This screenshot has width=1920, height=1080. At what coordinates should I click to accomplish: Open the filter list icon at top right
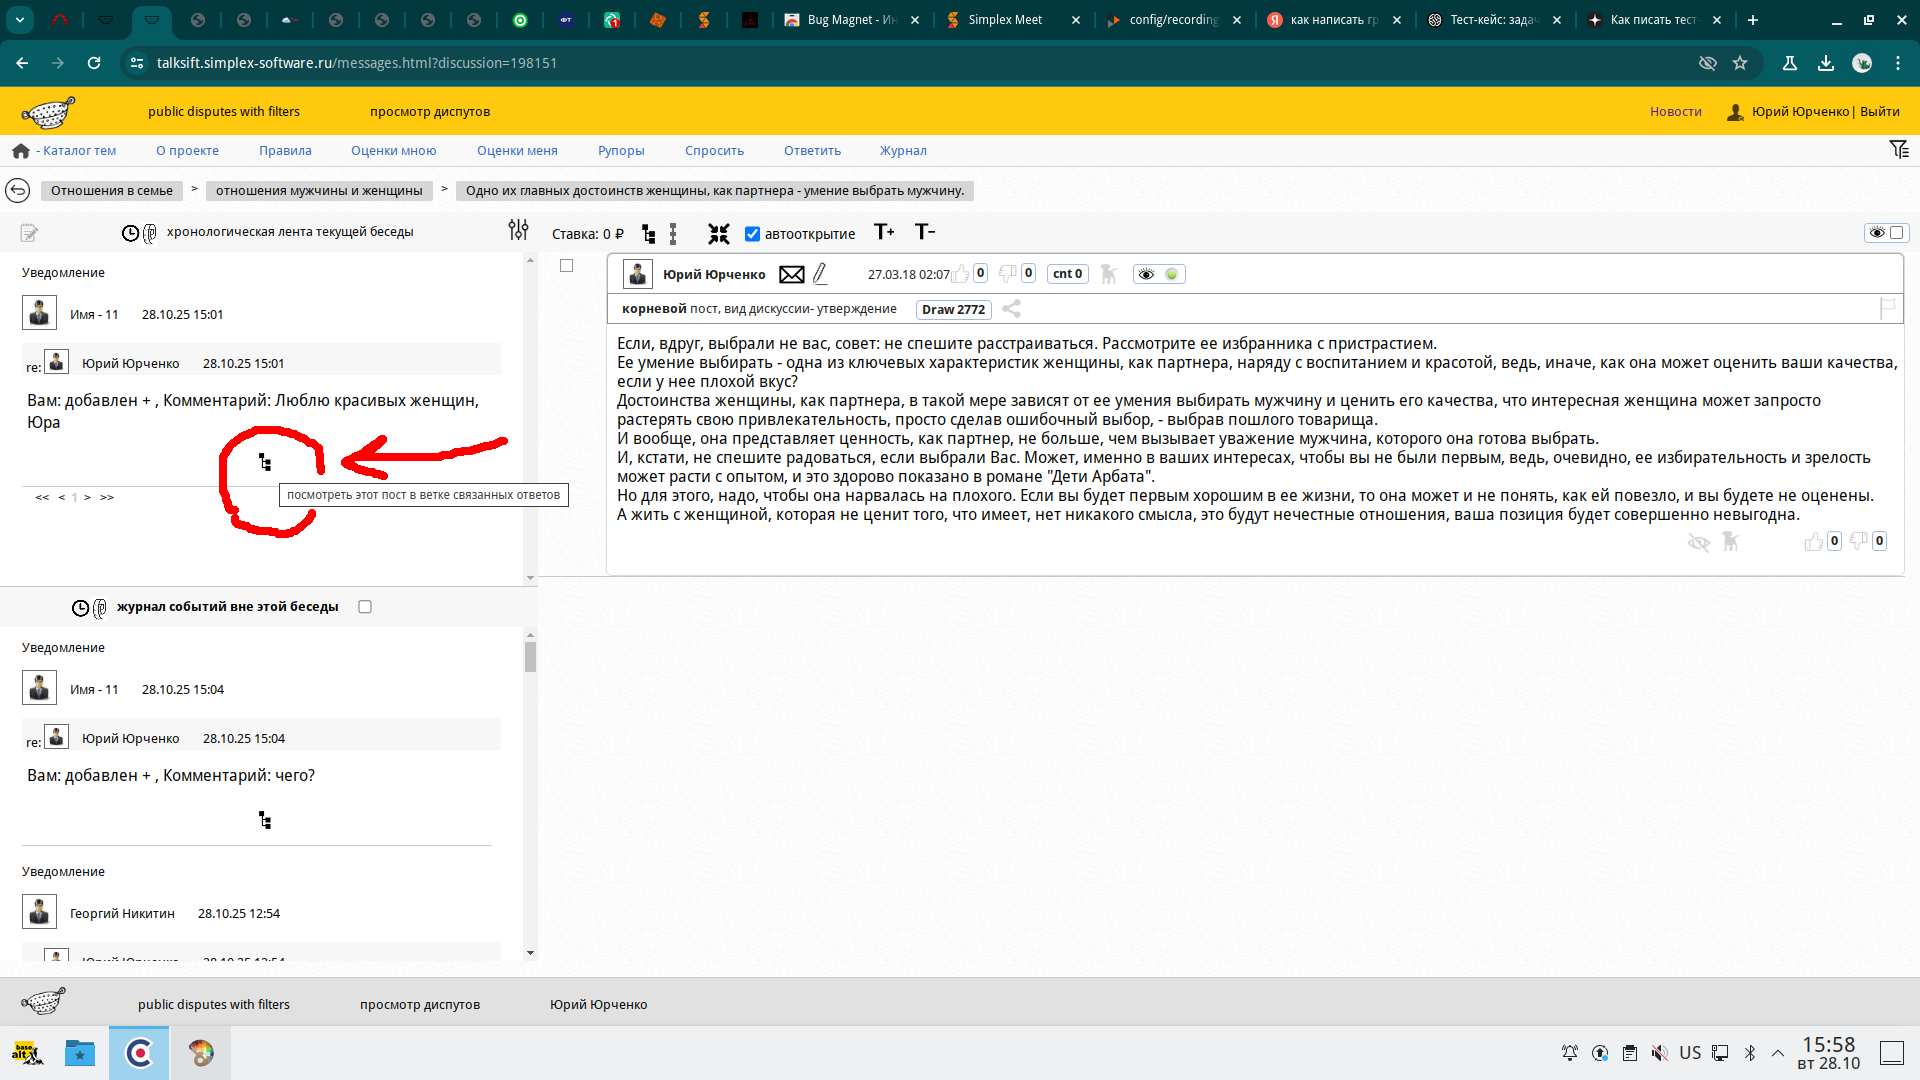pos(1899,150)
